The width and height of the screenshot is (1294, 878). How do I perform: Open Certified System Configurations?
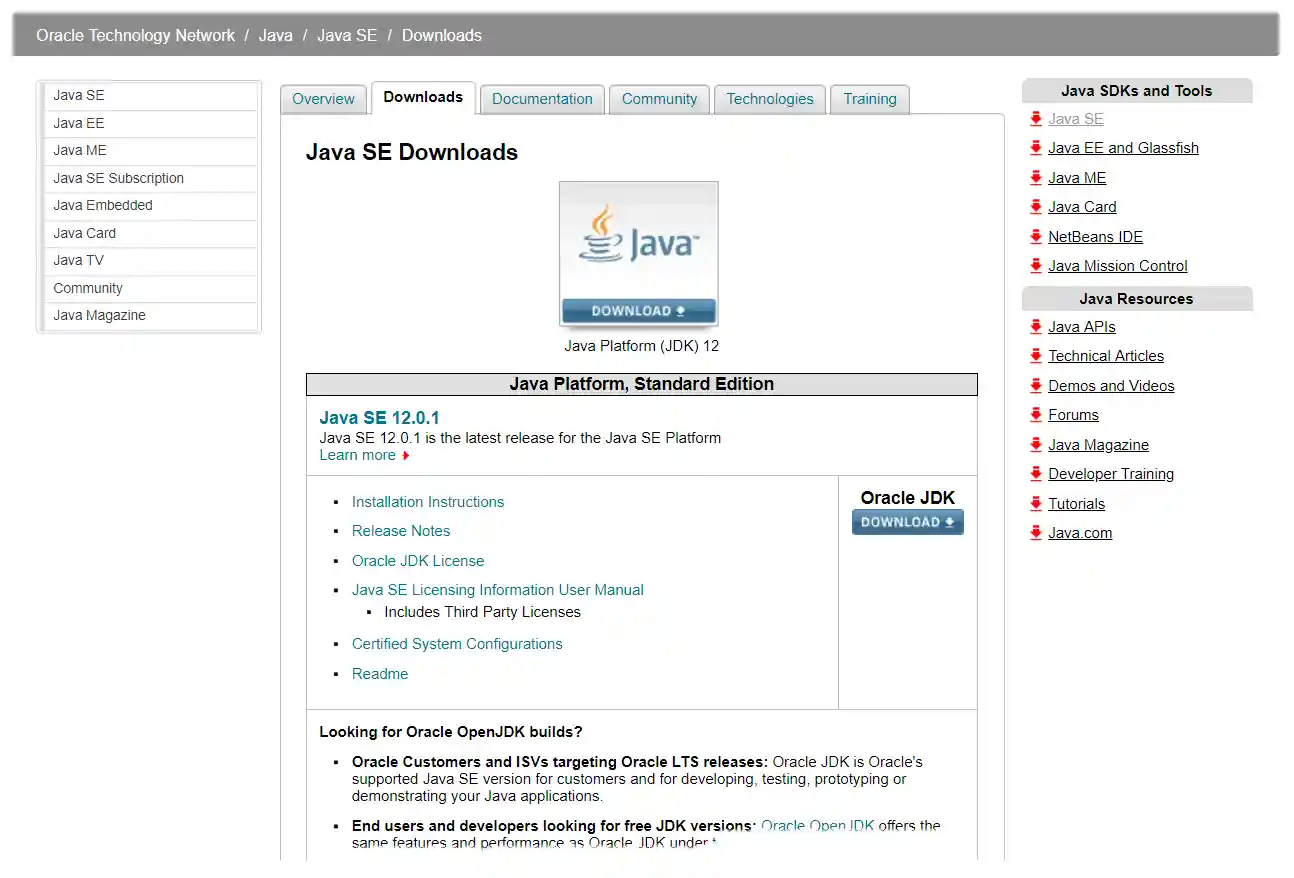point(457,643)
